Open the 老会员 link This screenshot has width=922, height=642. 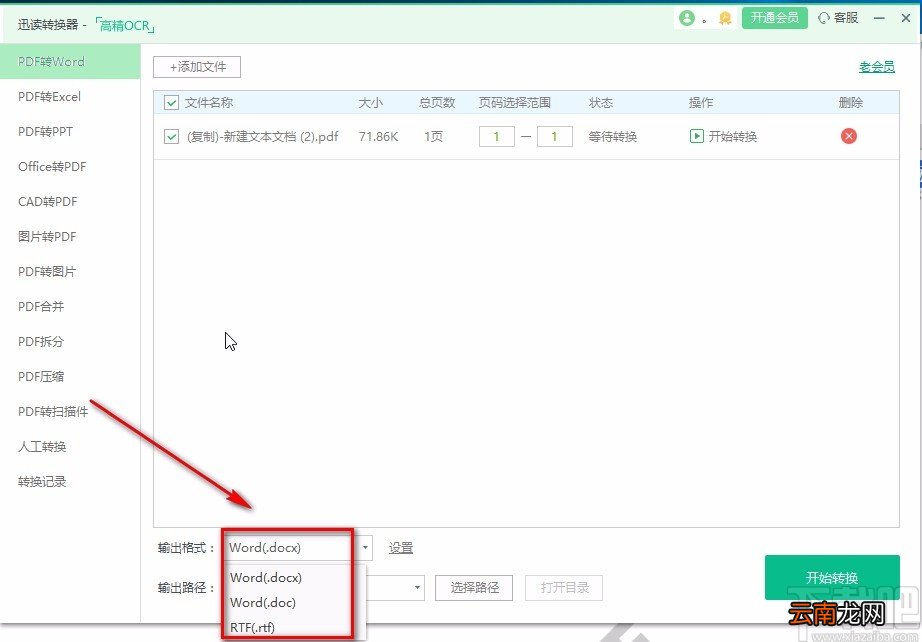pos(877,67)
